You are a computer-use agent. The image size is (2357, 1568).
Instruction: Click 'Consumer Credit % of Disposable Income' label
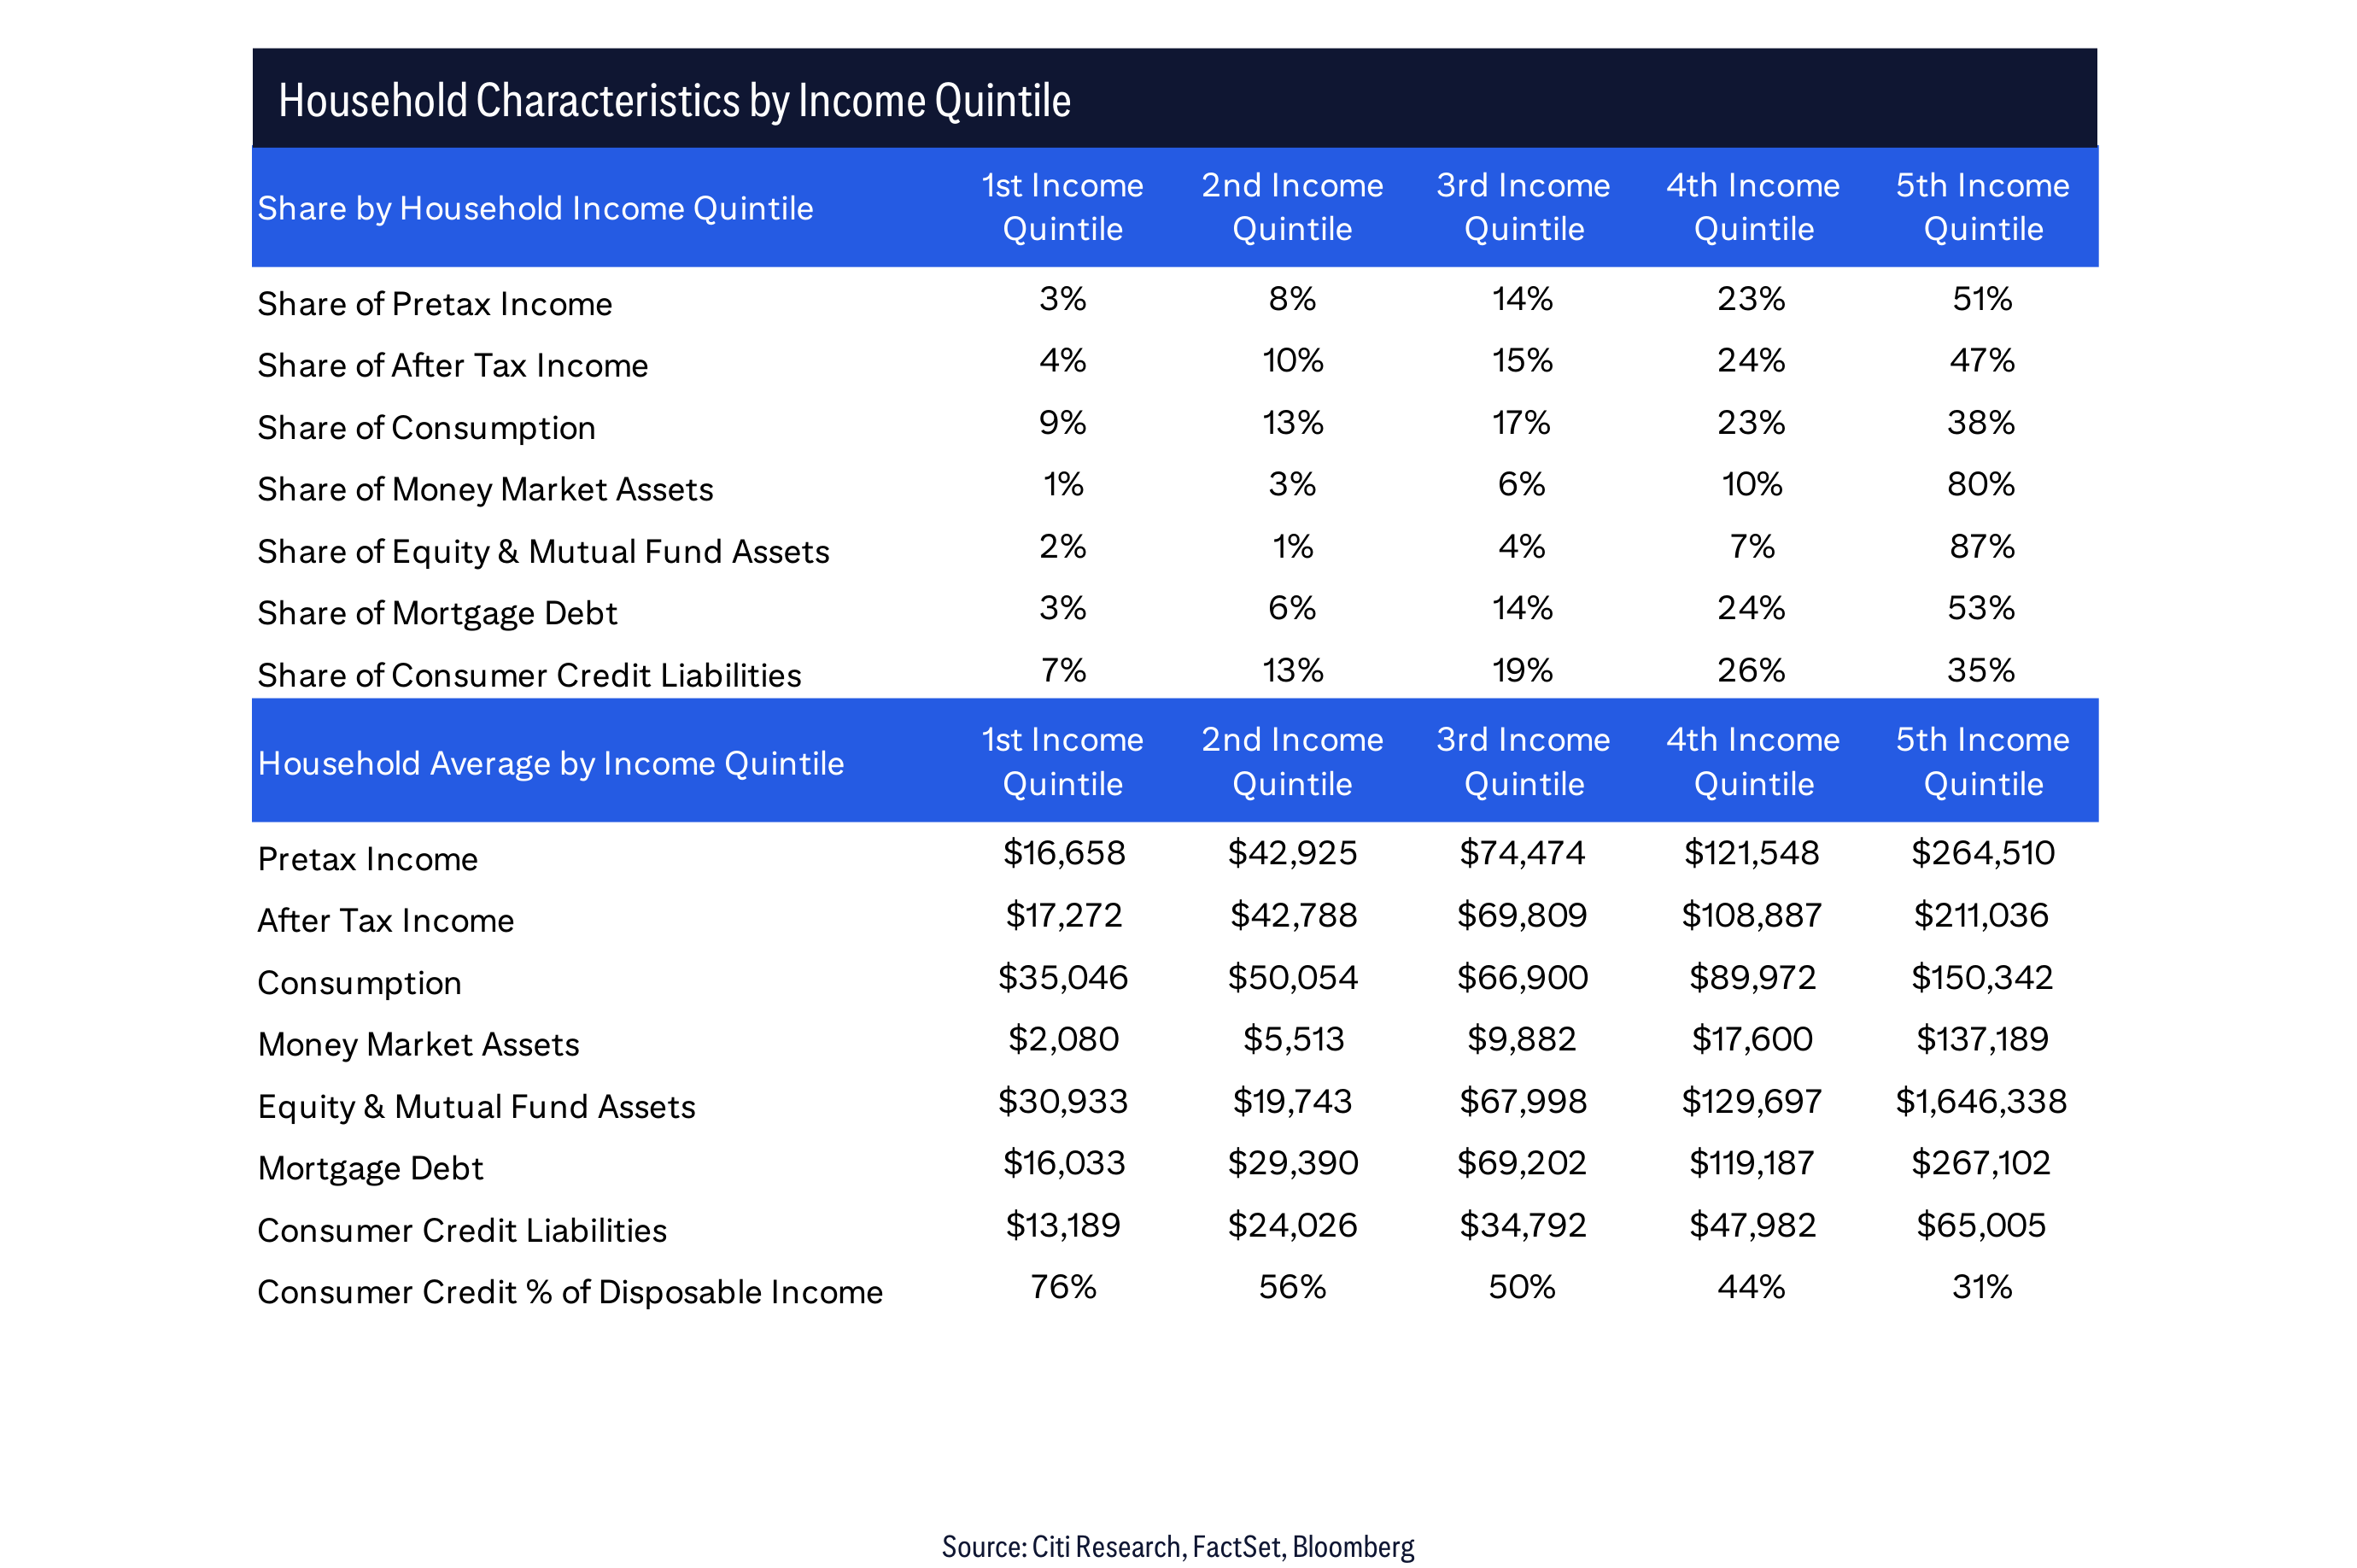coord(570,1292)
